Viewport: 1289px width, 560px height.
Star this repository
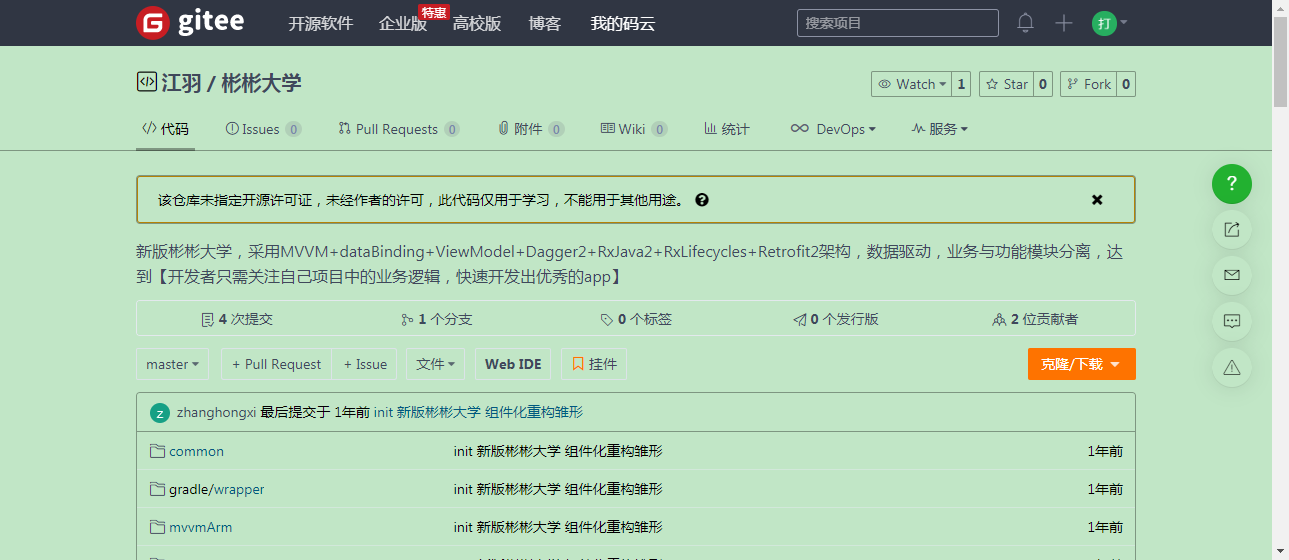tap(1006, 84)
